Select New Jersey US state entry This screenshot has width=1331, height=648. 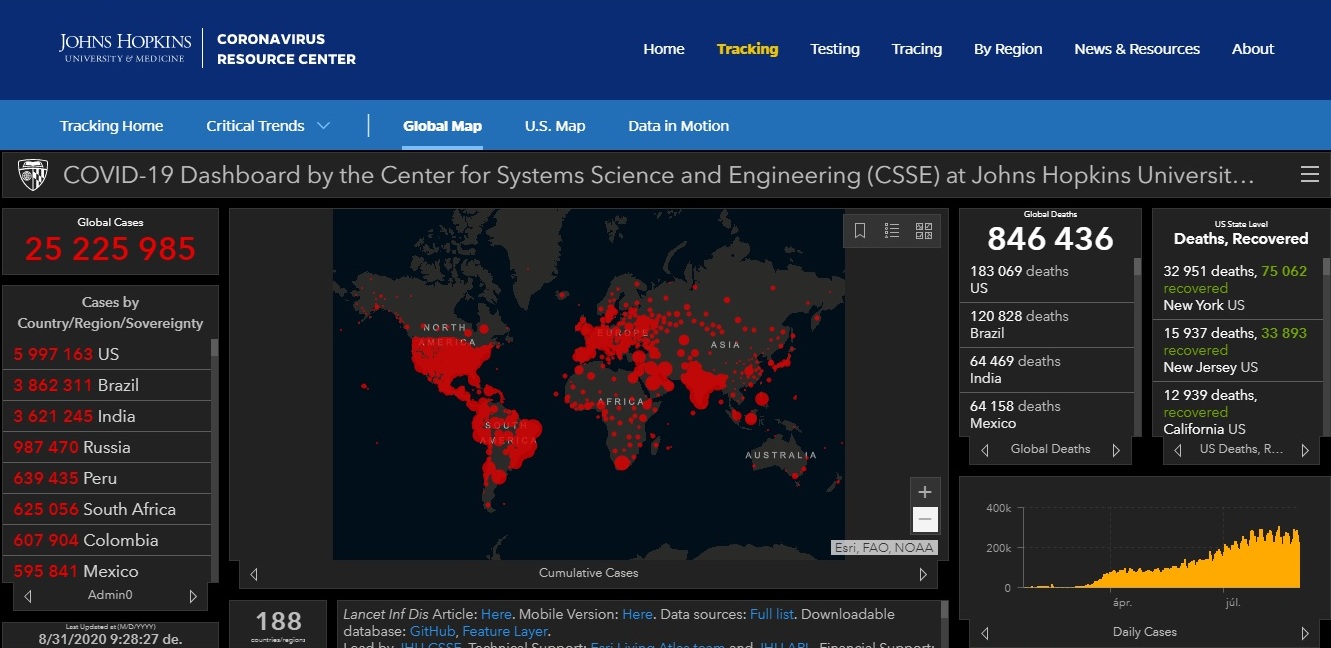coord(1238,350)
